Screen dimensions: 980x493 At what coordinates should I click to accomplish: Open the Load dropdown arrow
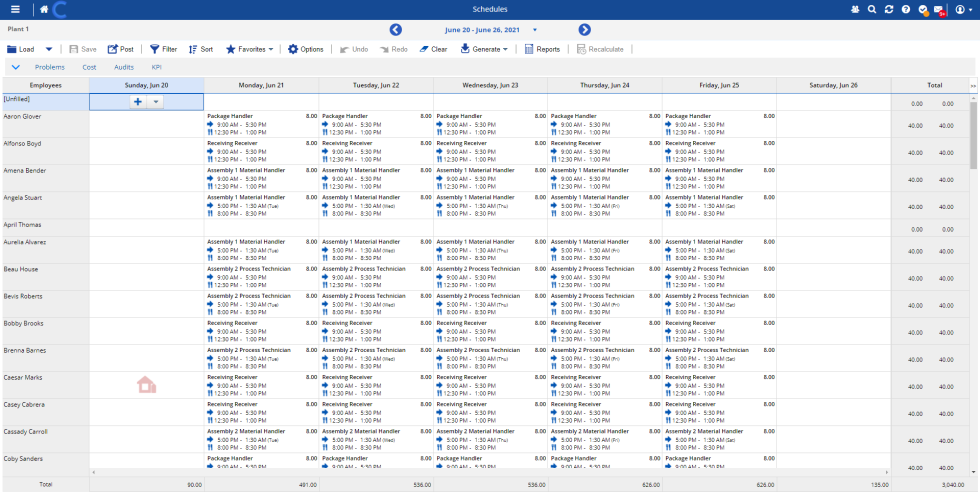(x=49, y=49)
